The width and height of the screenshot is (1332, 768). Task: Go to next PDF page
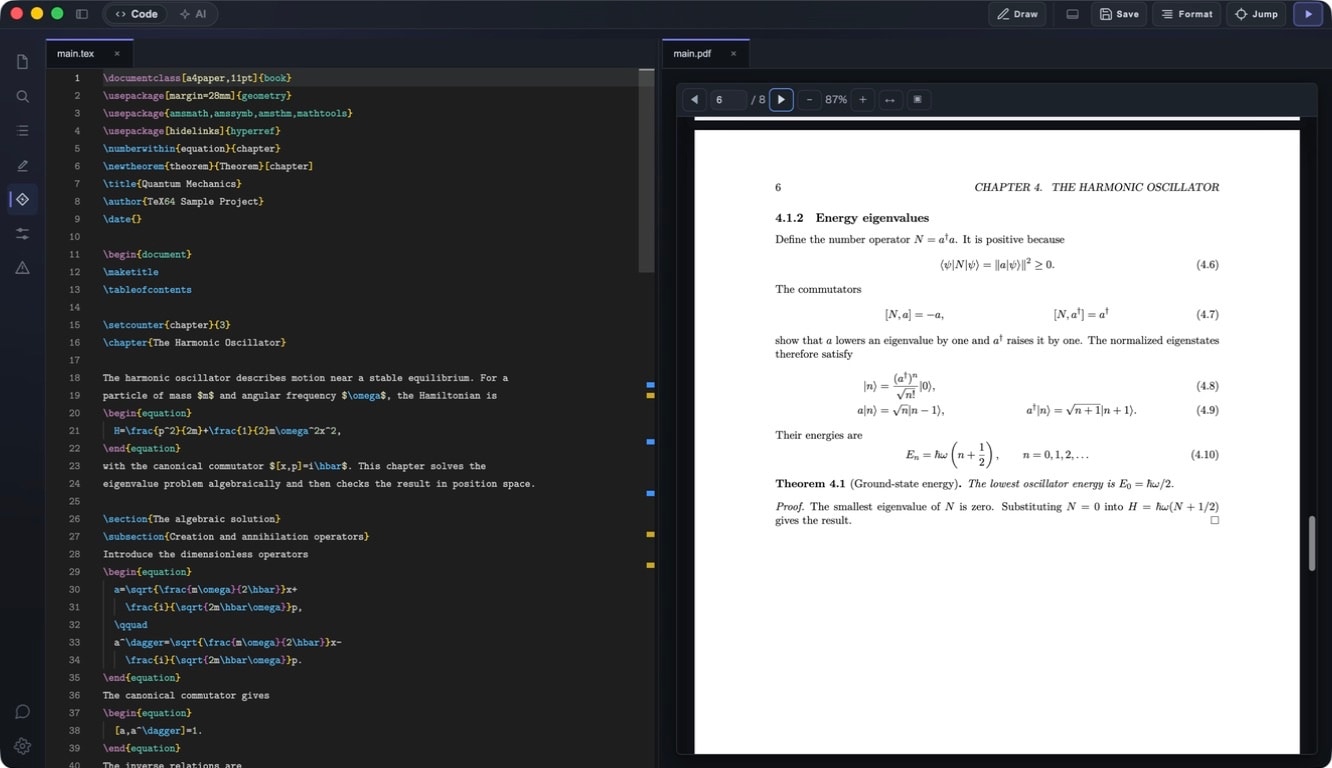(x=781, y=100)
